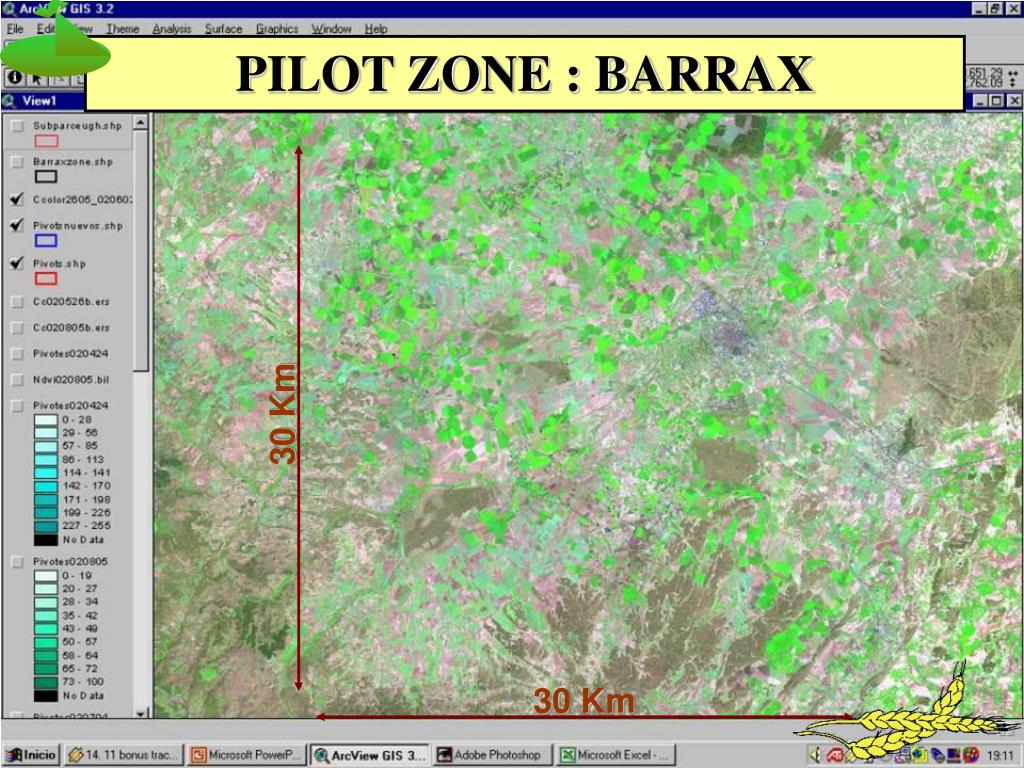Select the Identify tool with the i symbol
This screenshot has height=768, width=1024.
14,78
